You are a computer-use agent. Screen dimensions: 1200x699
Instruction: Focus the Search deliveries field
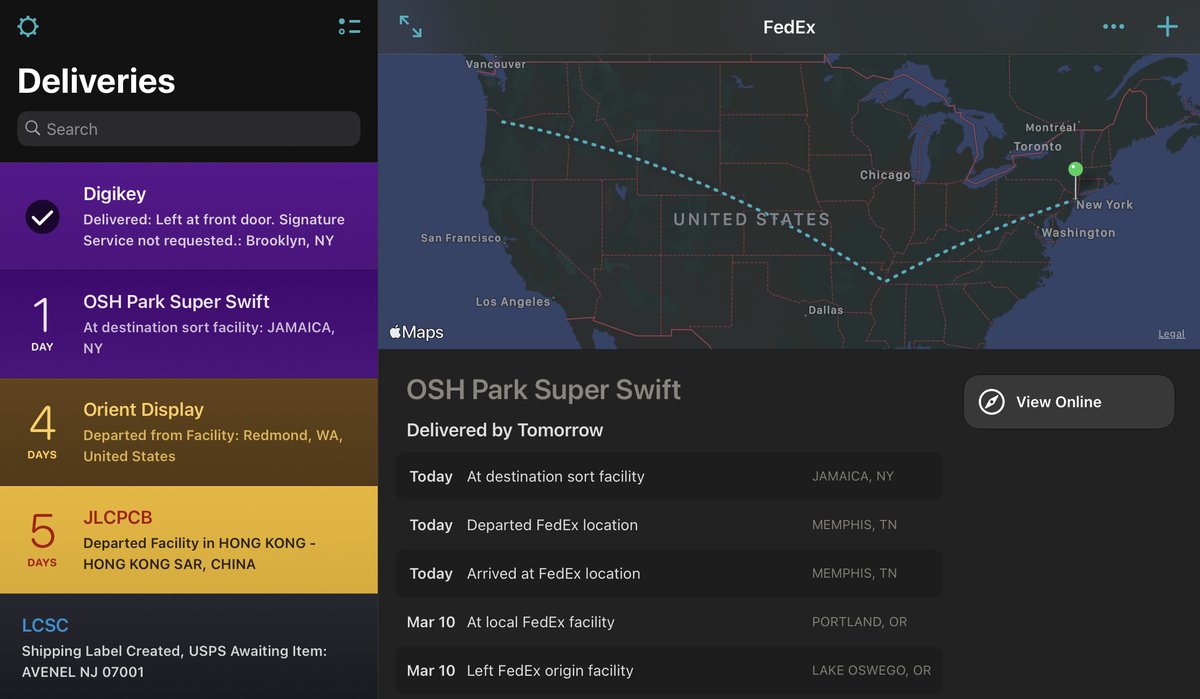click(189, 128)
